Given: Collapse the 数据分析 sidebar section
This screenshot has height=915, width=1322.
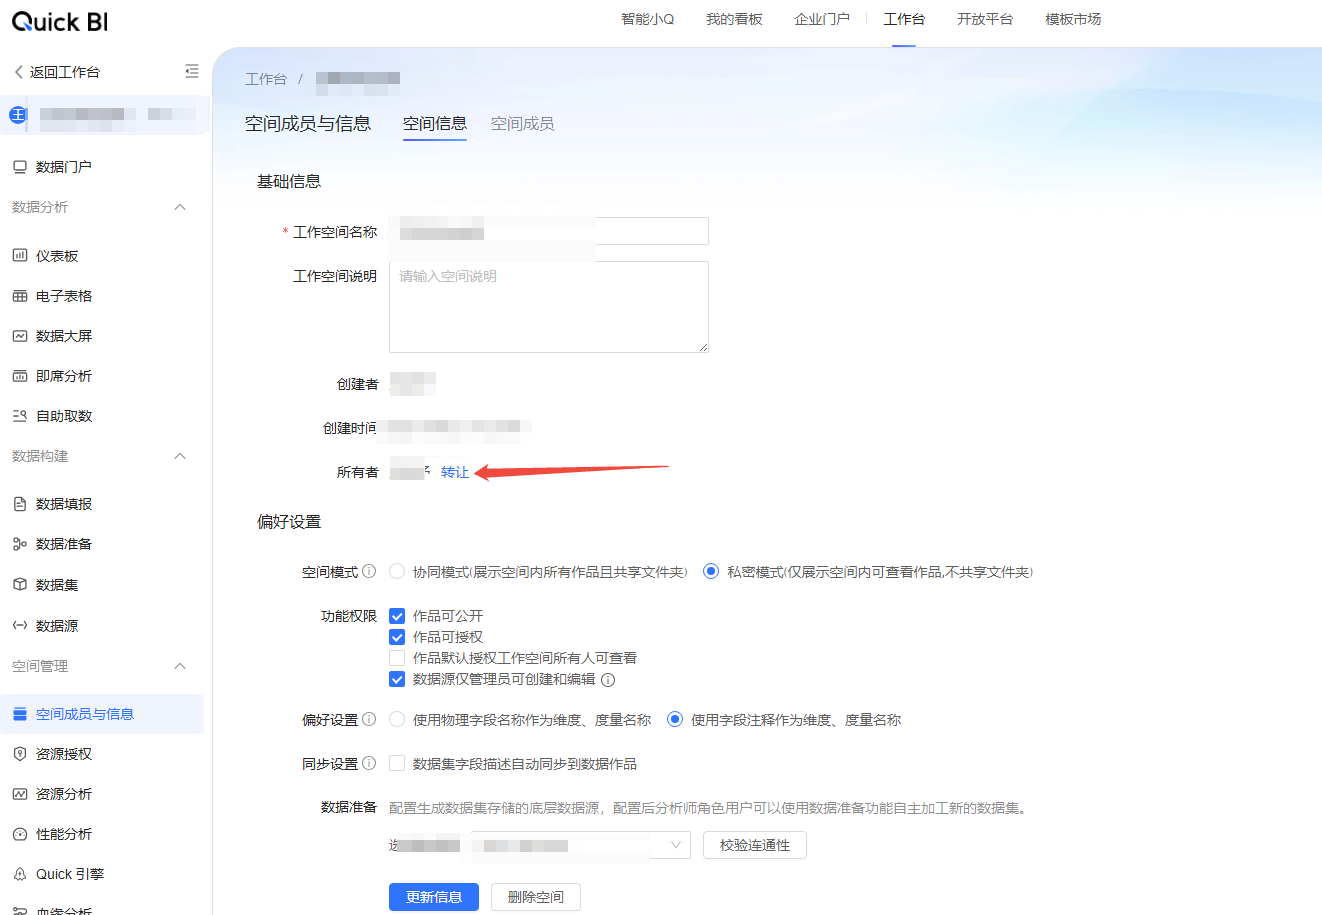Looking at the screenshot, I should click(x=180, y=207).
